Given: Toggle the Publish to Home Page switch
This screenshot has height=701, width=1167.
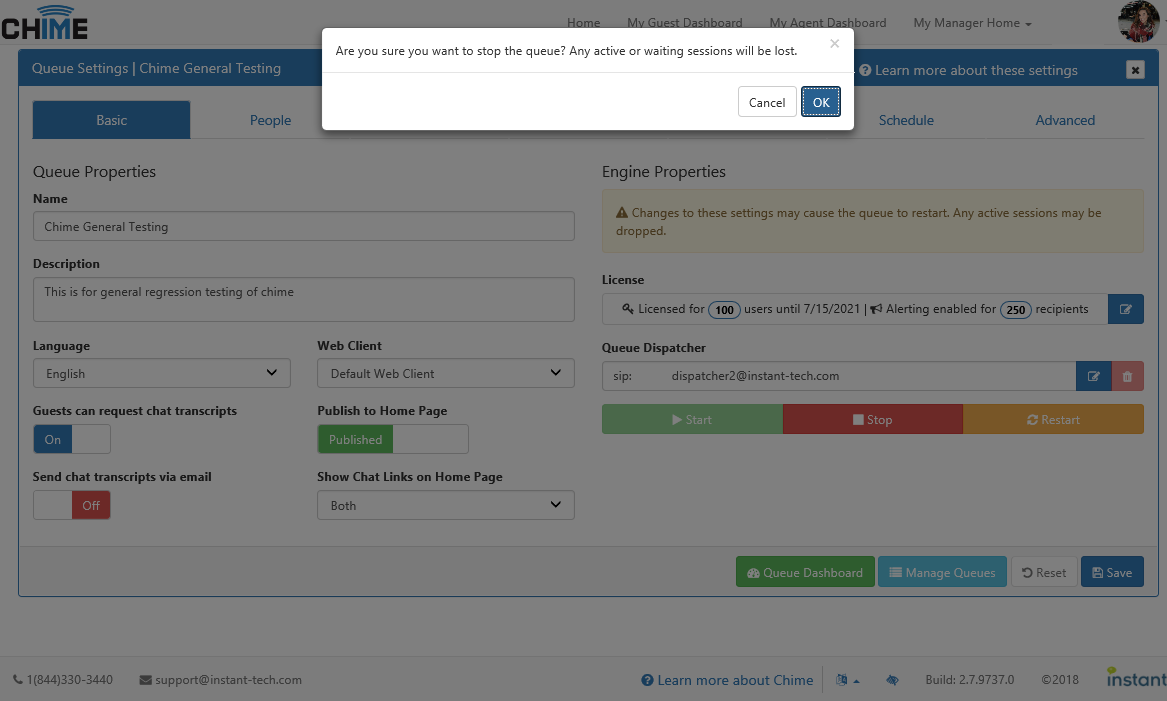Looking at the screenshot, I should click(393, 439).
